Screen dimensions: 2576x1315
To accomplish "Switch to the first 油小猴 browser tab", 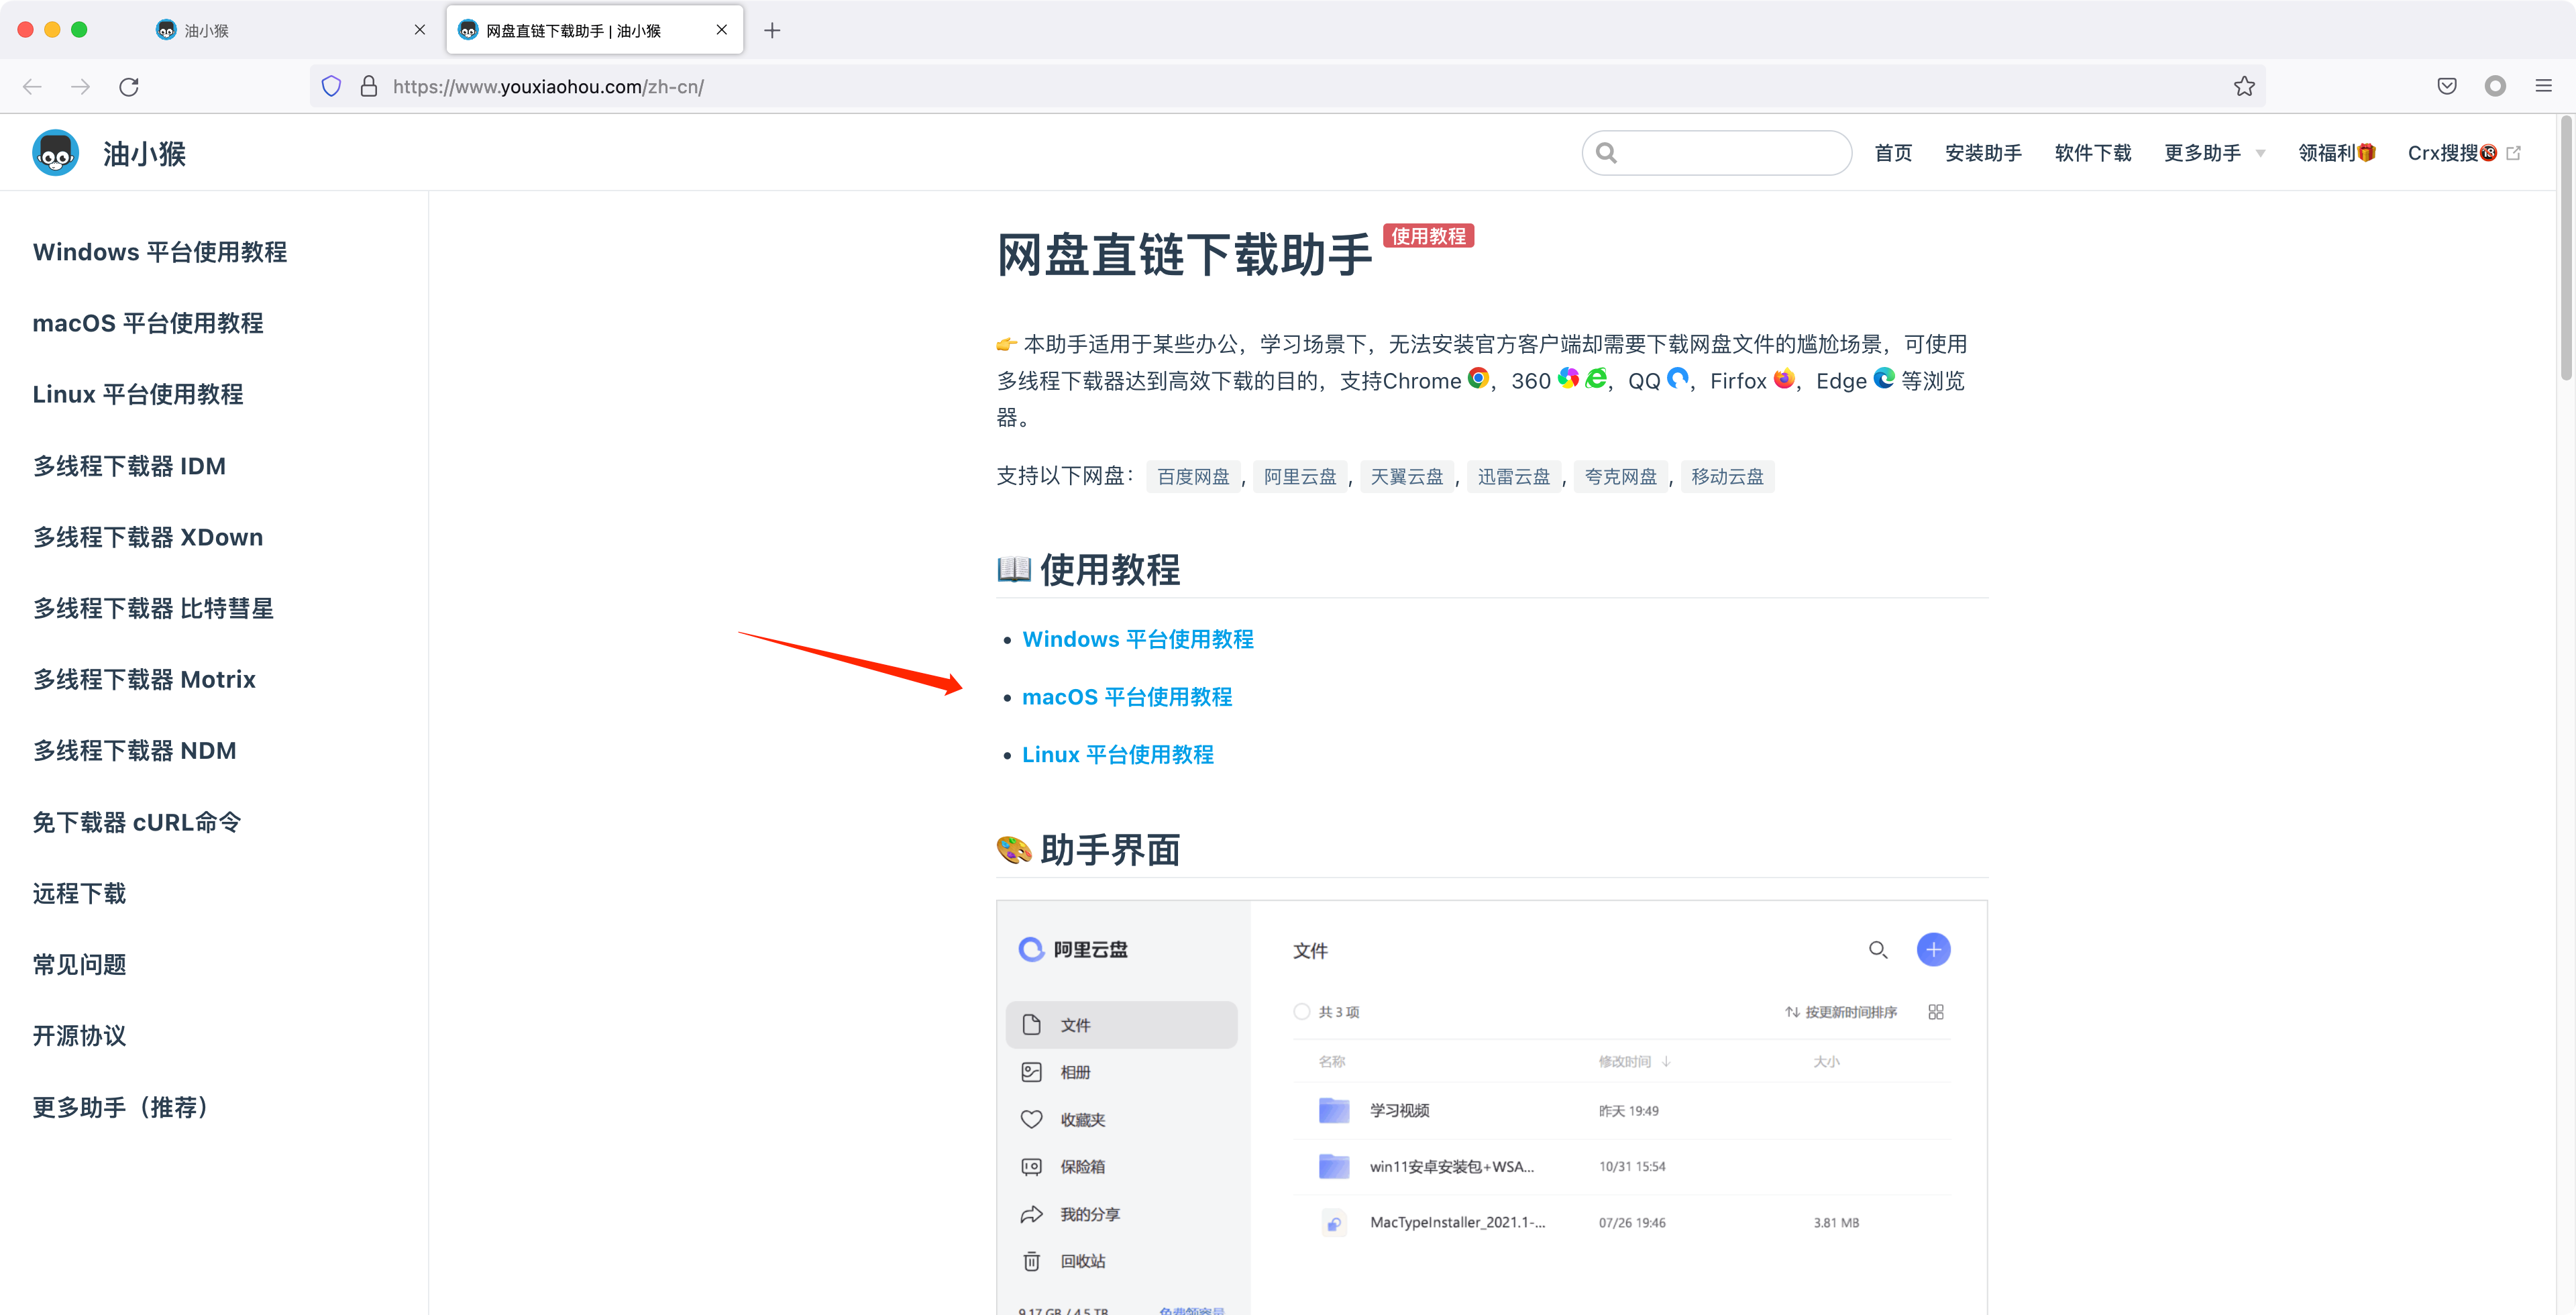I will 290,30.
